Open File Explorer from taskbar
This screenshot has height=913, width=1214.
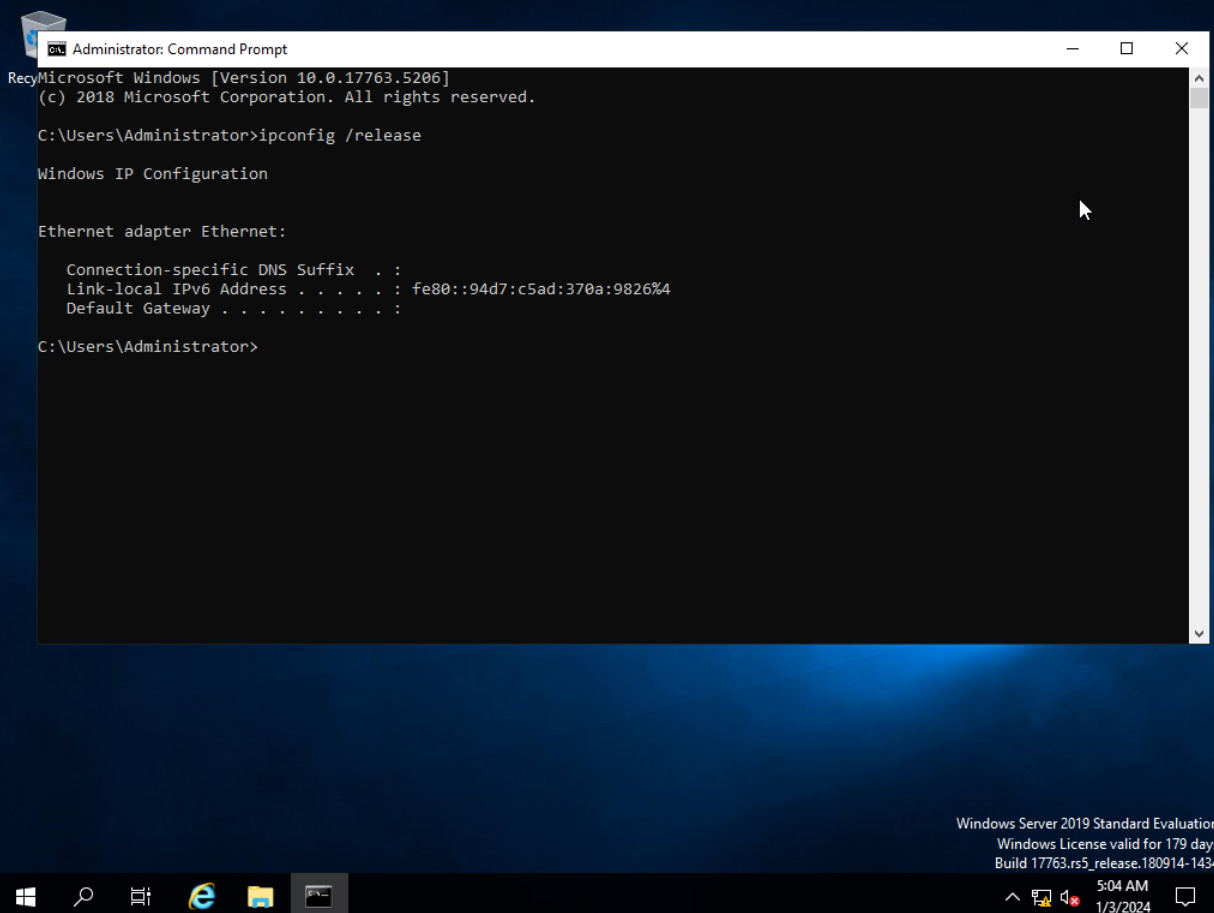tap(260, 895)
